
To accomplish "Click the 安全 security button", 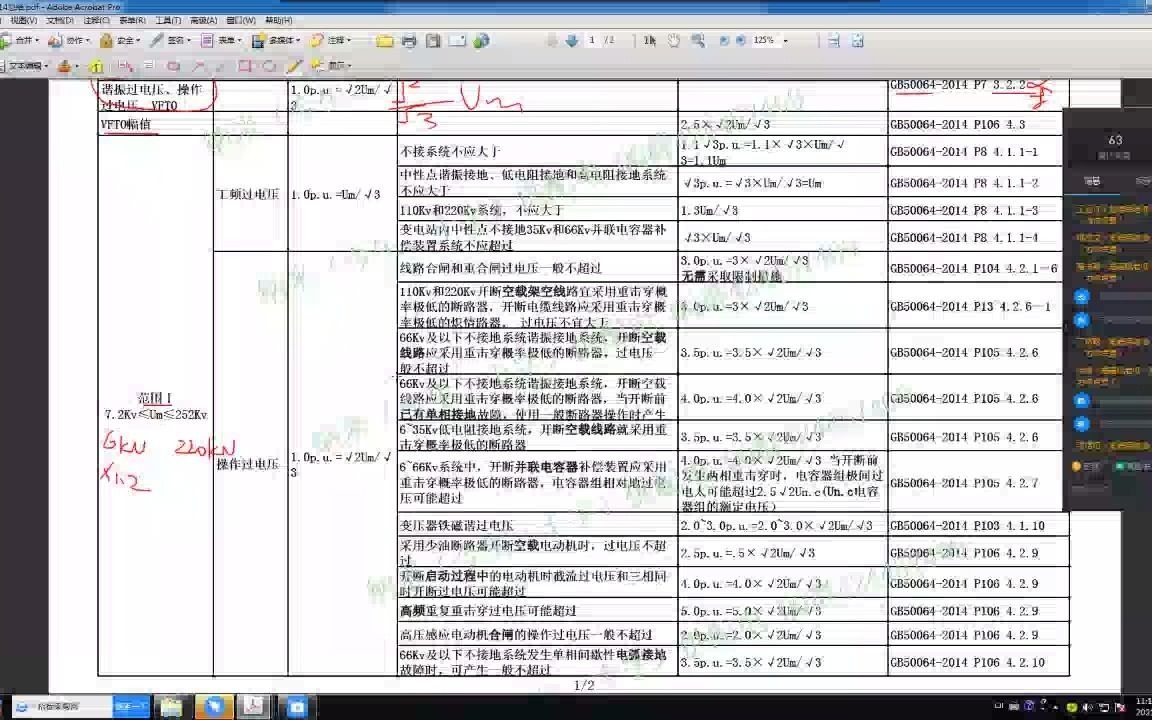I will 120,41.
